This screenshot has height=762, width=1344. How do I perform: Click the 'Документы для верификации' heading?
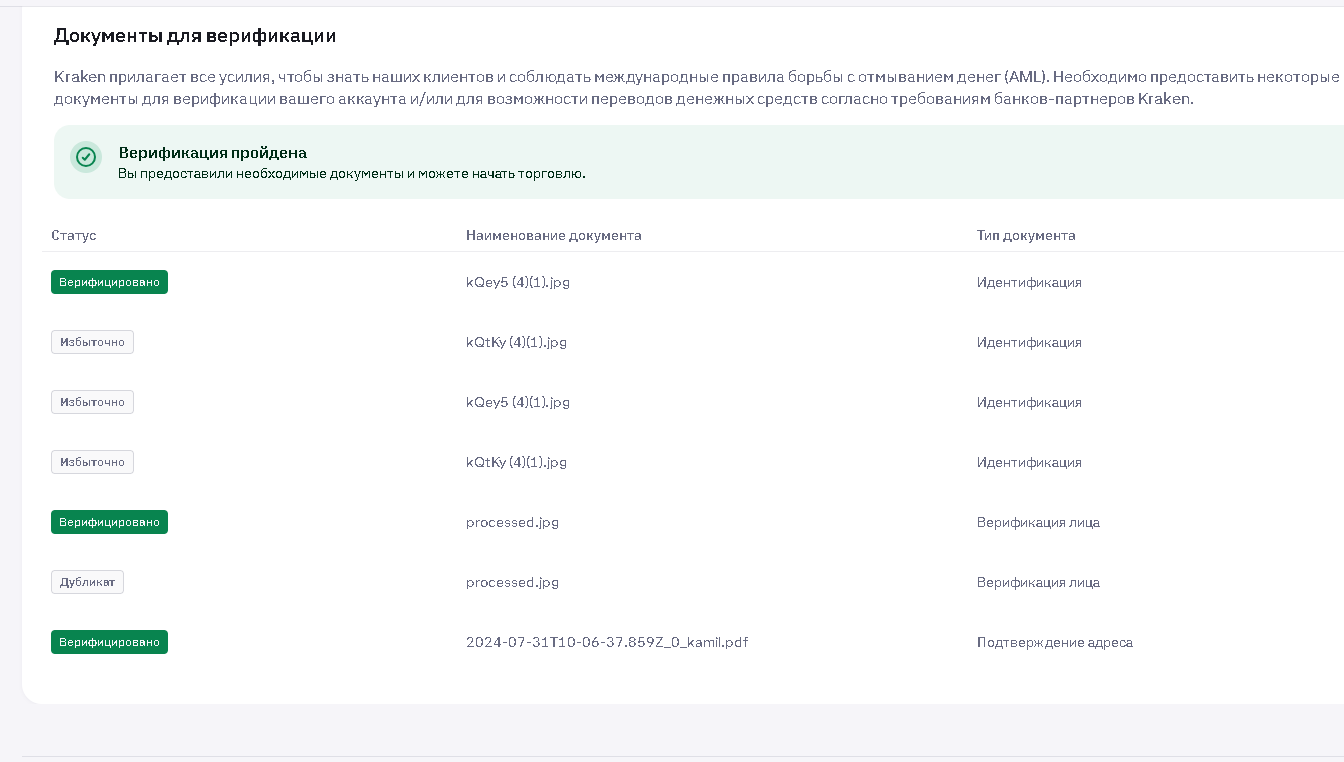194,36
